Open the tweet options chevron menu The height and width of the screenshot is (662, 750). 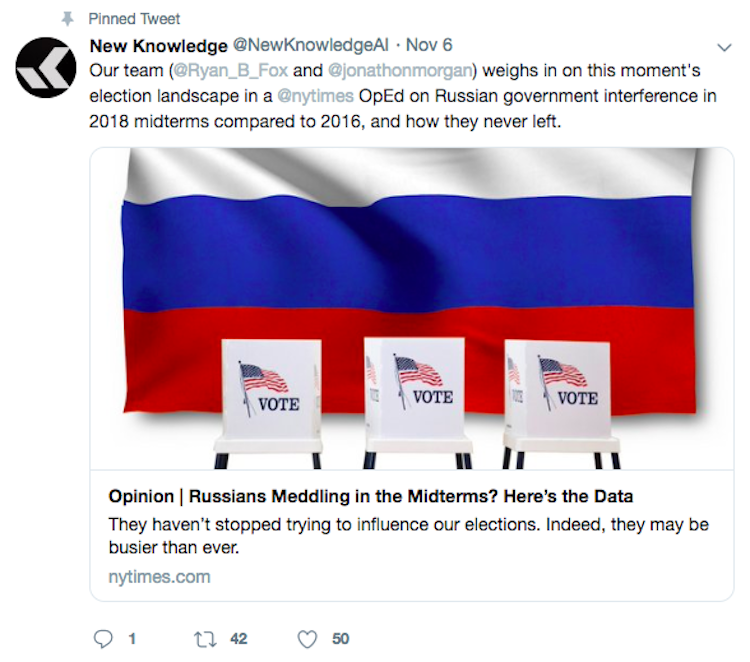725,47
